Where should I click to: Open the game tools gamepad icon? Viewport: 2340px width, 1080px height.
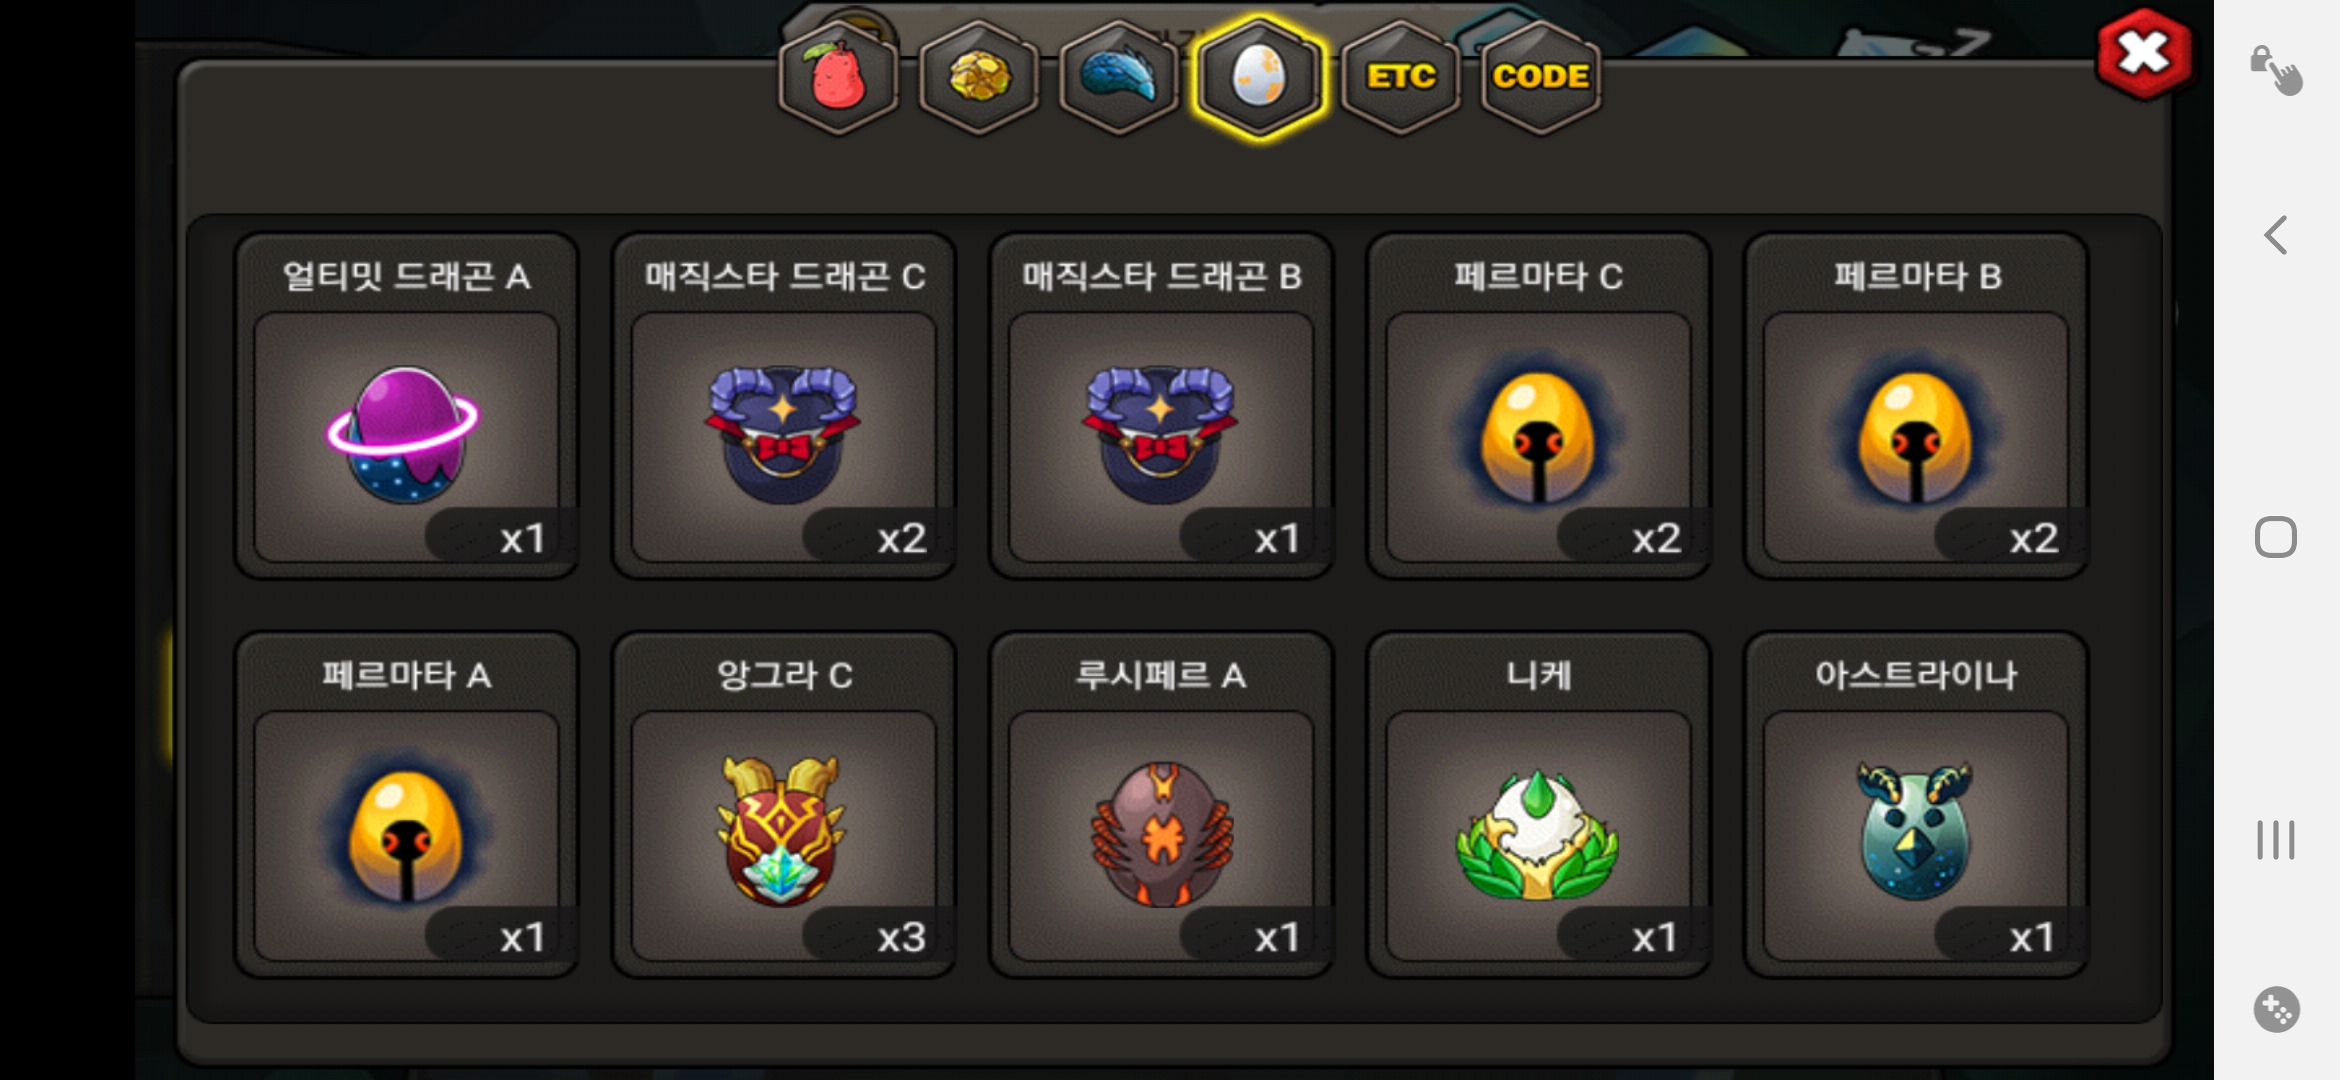2276,1010
